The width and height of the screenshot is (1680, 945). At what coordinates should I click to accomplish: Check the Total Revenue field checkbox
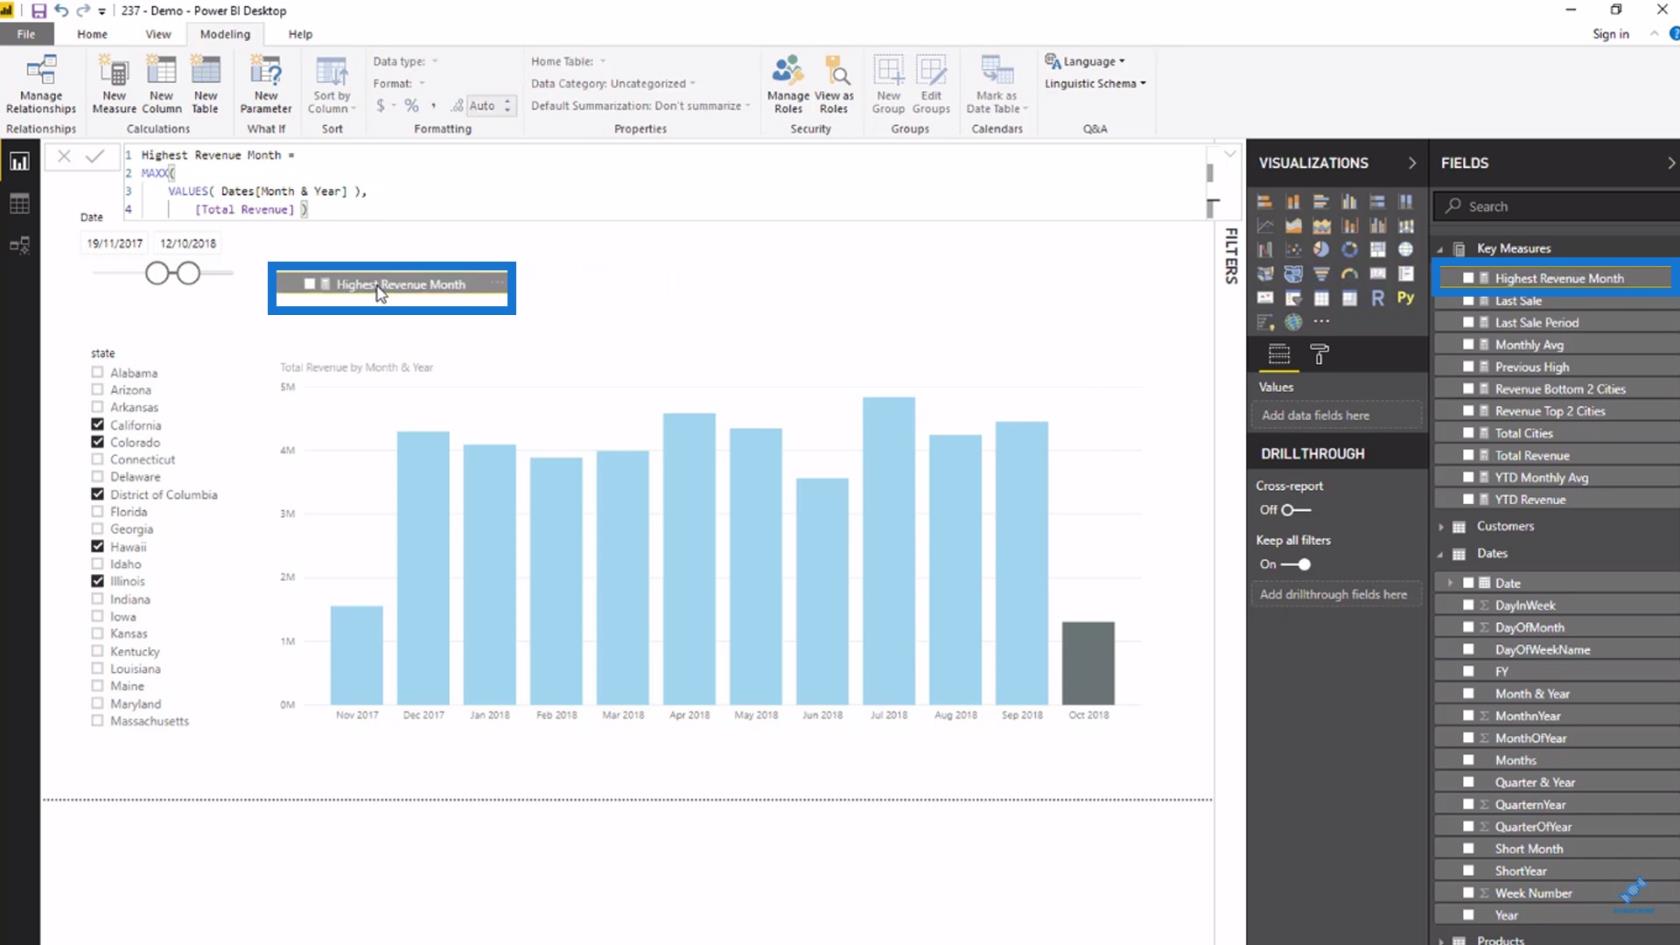[x=1468, y=455]
